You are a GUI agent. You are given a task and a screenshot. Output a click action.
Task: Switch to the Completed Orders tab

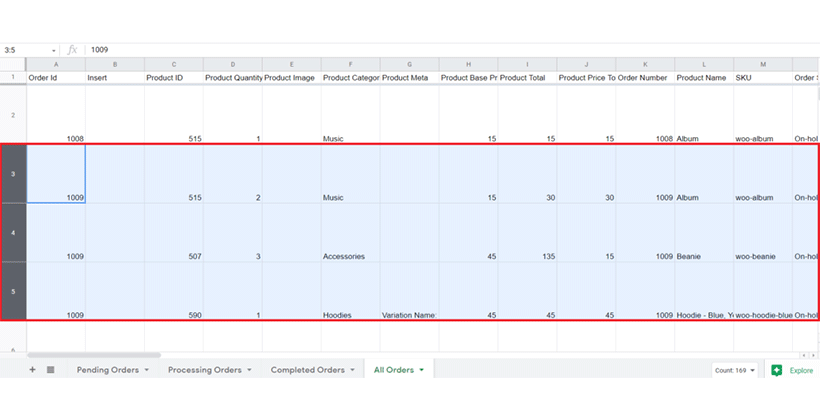click(x=308, y=370)
